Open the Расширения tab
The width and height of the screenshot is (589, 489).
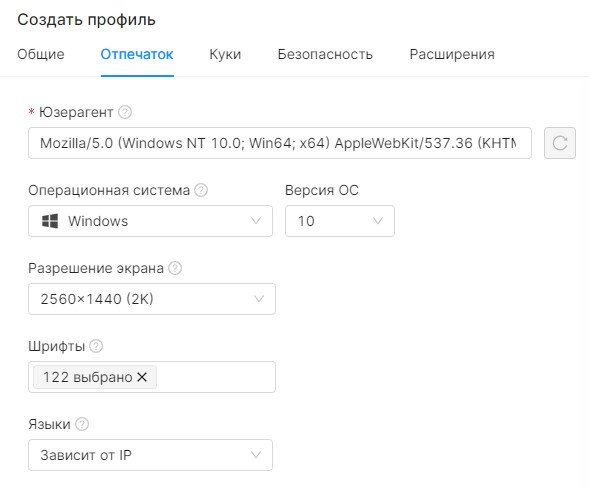pos(452,54)
